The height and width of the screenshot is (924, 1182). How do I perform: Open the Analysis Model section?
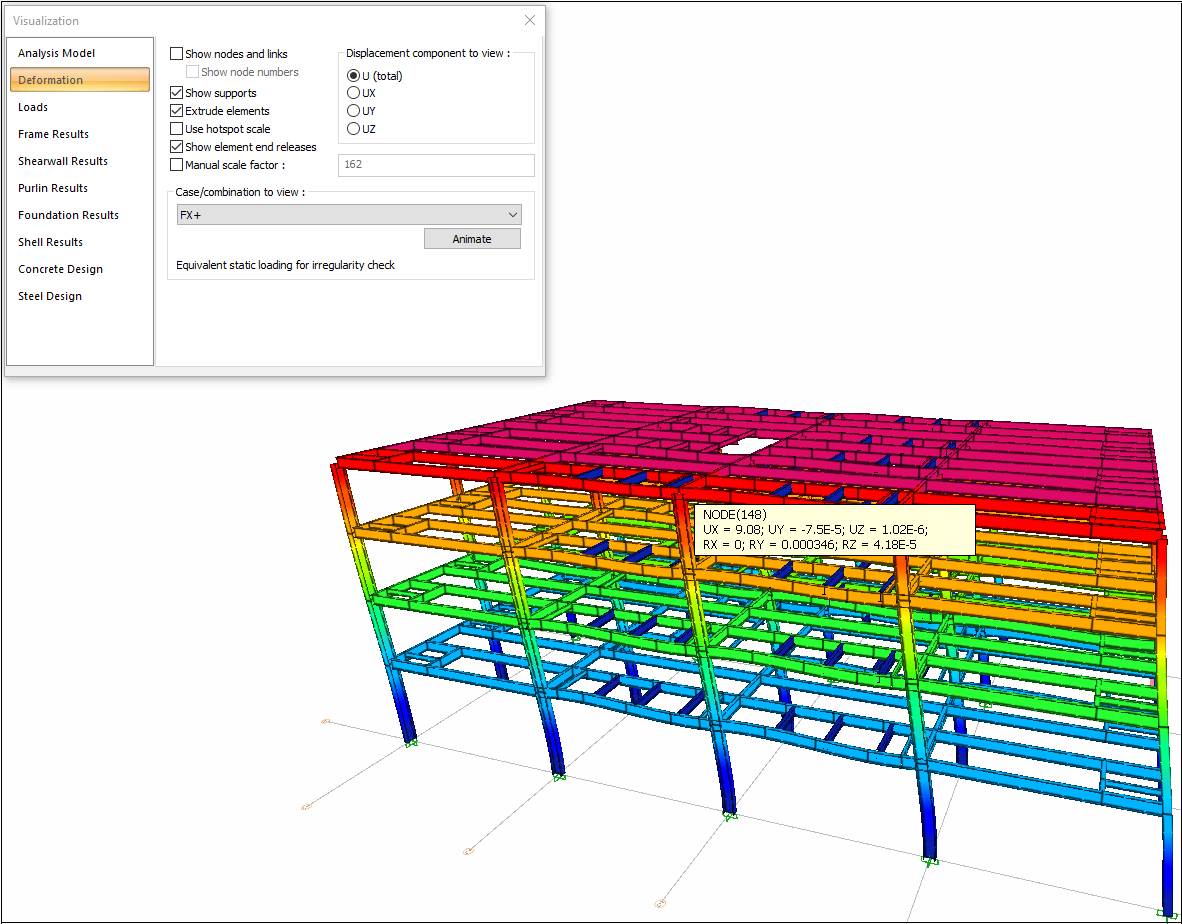[x=56, y=53]
